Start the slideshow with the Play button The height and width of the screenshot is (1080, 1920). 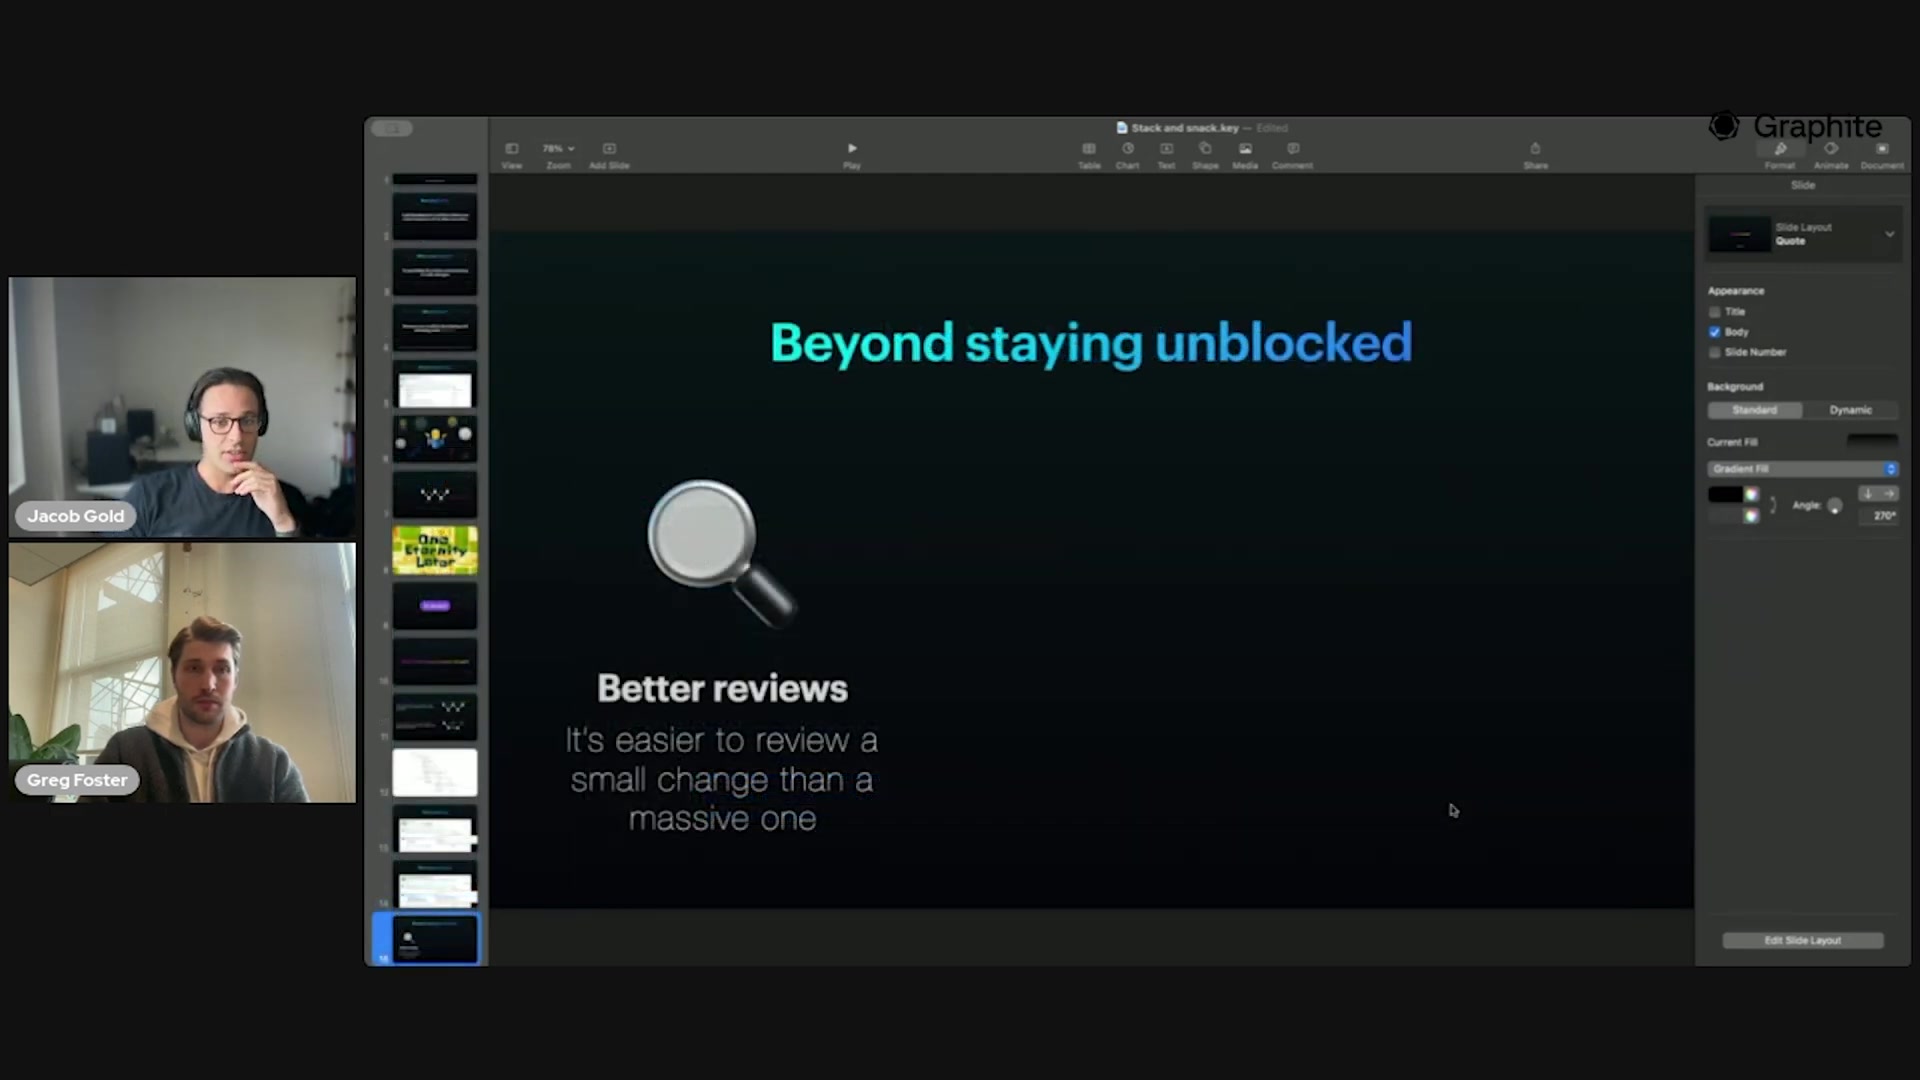(852, 155)
